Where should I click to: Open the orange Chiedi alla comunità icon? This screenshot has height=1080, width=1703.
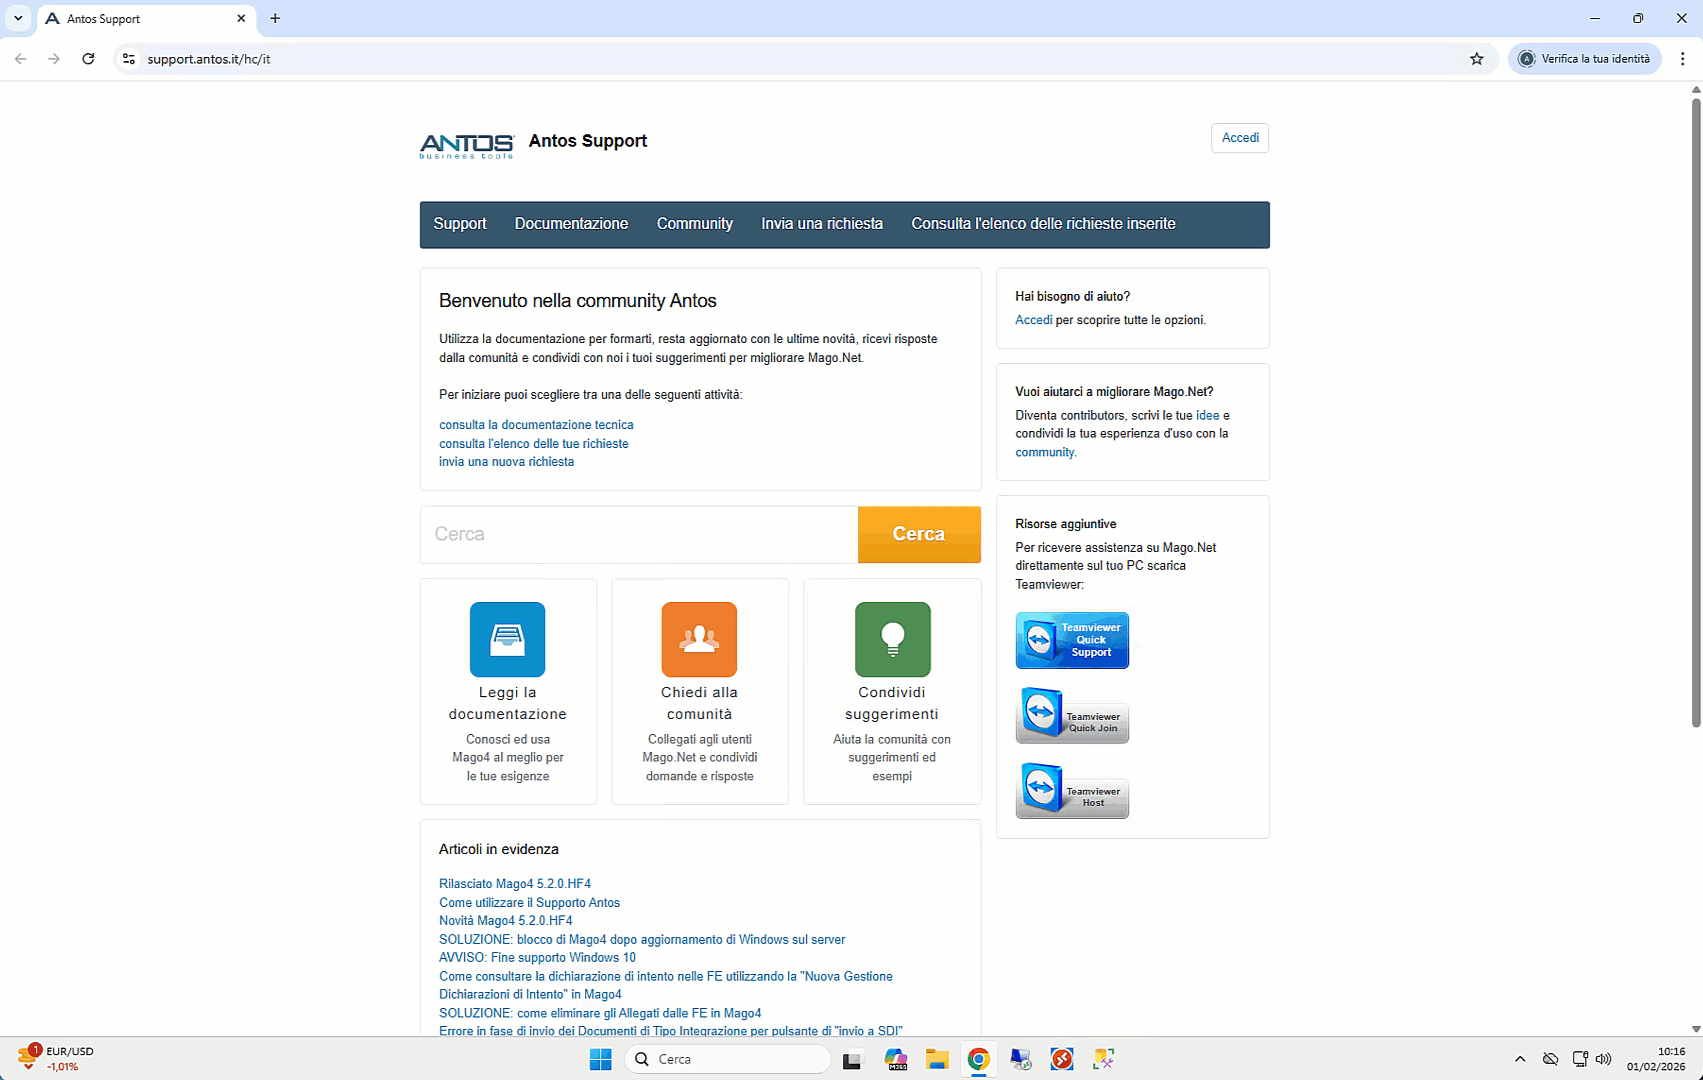click(x=699, y=639)
